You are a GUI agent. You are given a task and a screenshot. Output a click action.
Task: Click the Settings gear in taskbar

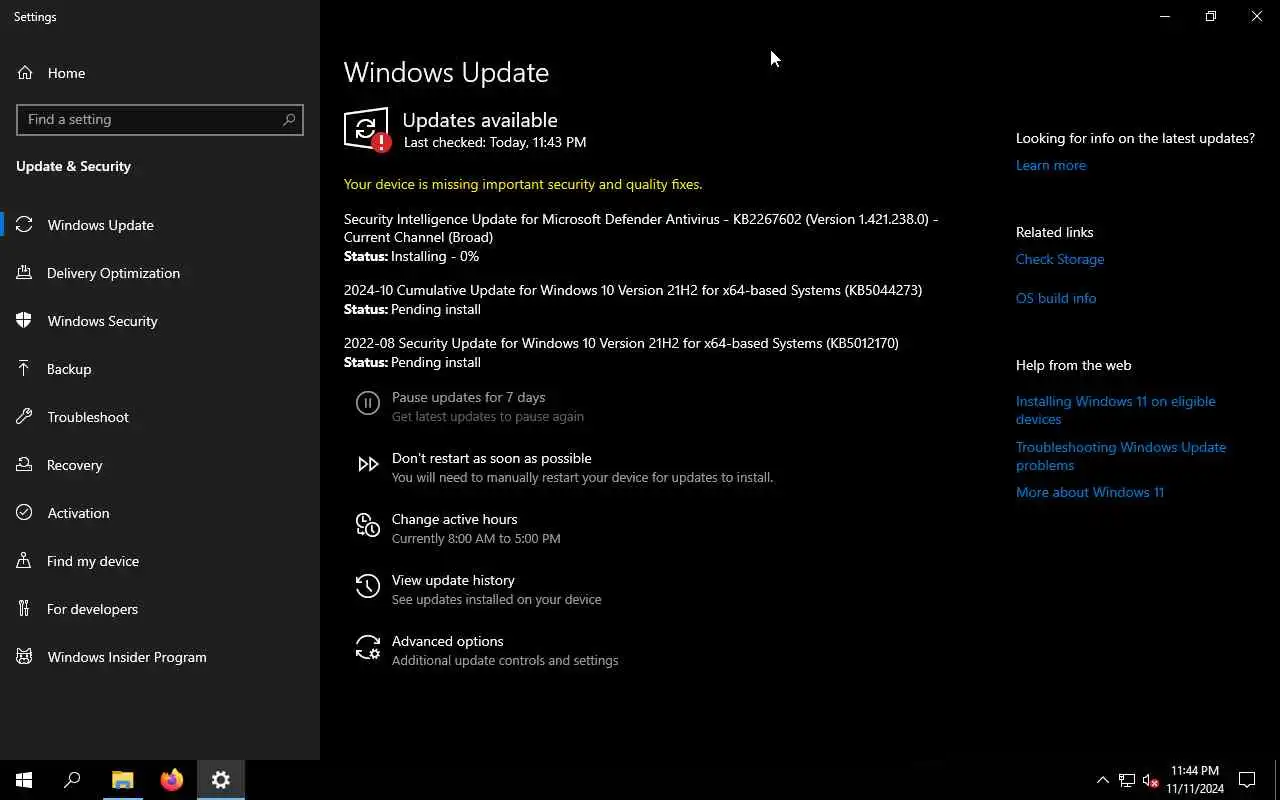[221, 780]
